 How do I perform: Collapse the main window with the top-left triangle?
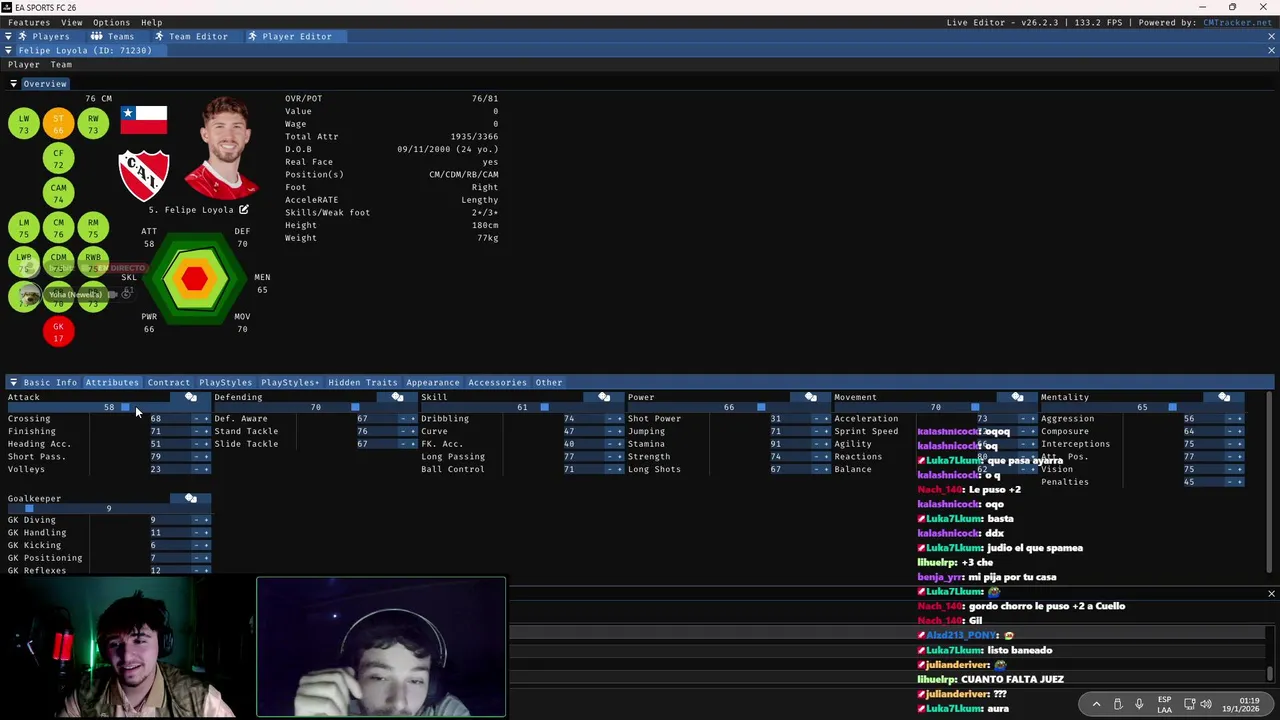click(x=8, y=36)
